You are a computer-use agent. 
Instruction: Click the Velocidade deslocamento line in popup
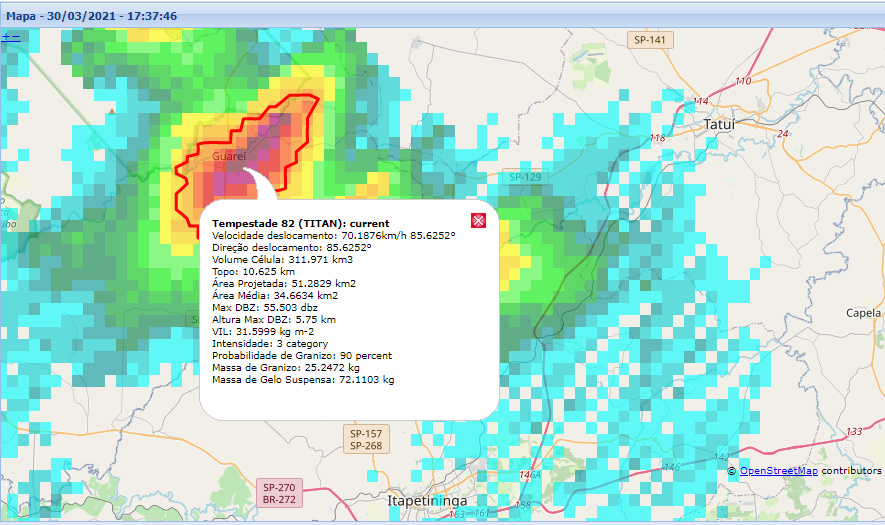coord(333,235)
